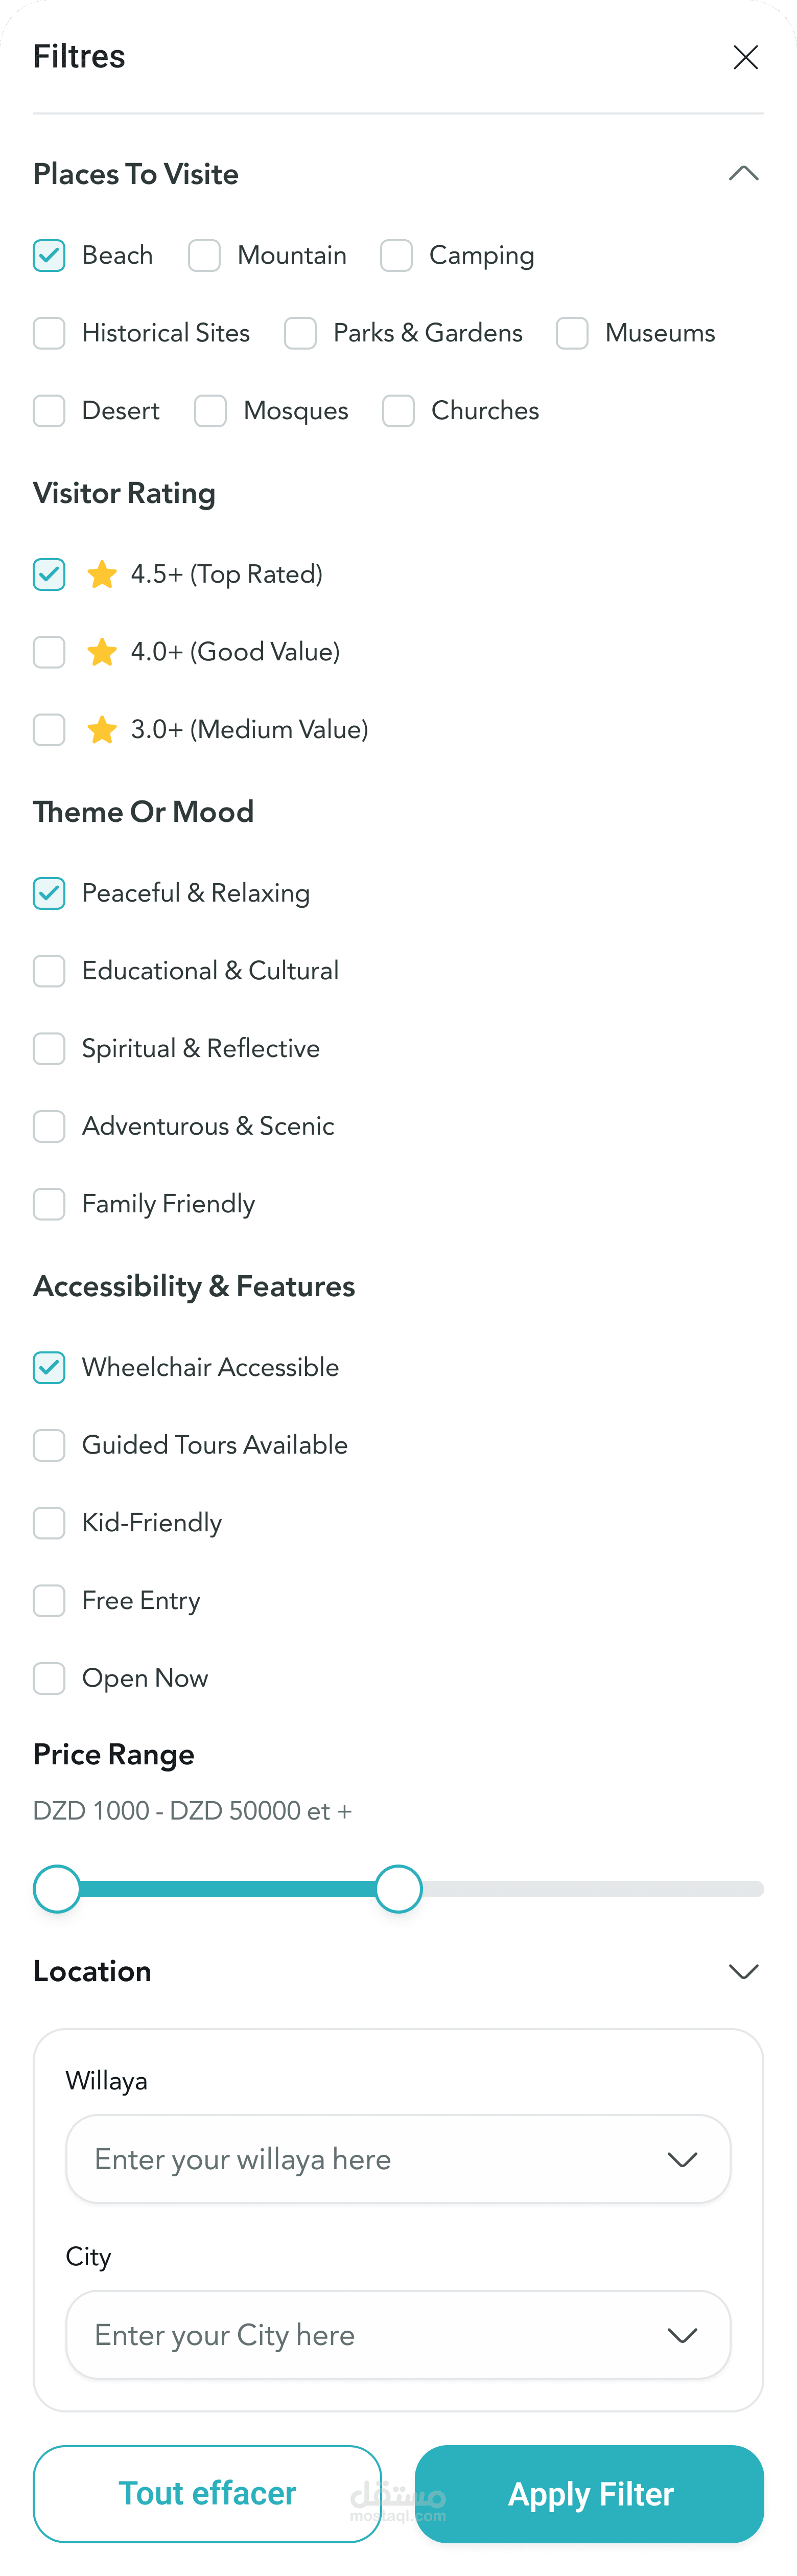Open the Willaya dropdown
Viewport: 797px width, 2576px height.
click(x=398, y=2158)
